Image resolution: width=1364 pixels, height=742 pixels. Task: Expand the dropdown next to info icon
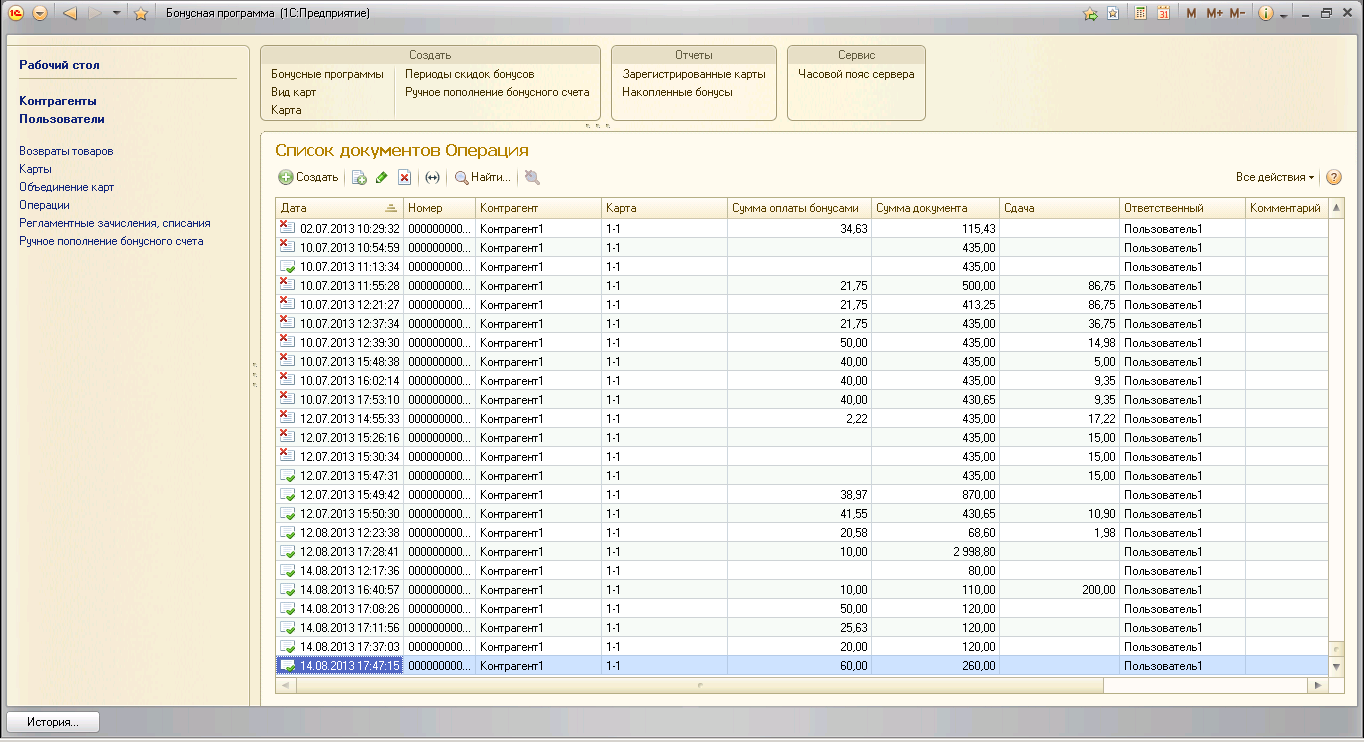coord(1282,14)
